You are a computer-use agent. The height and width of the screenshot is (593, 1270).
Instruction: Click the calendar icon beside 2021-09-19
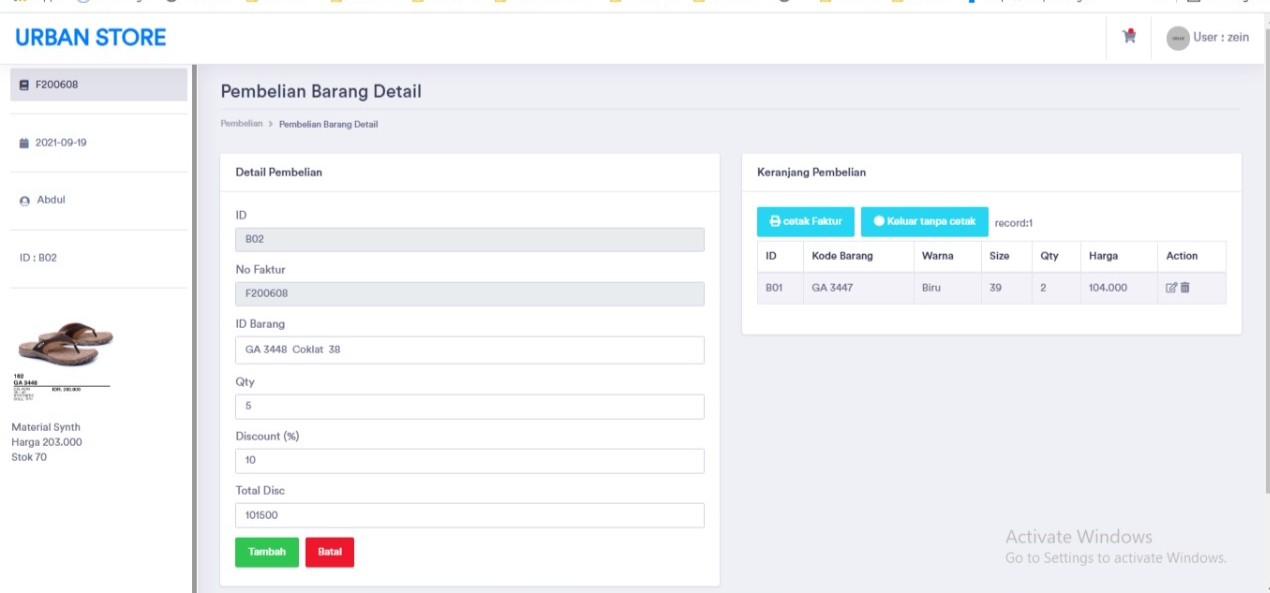pos(24,143)
